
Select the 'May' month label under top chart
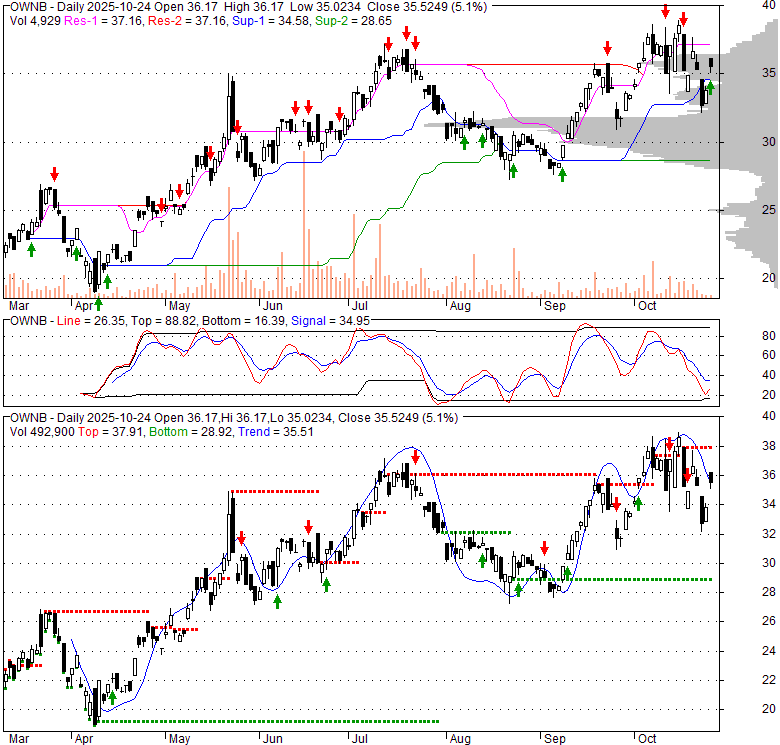[180, 306]
